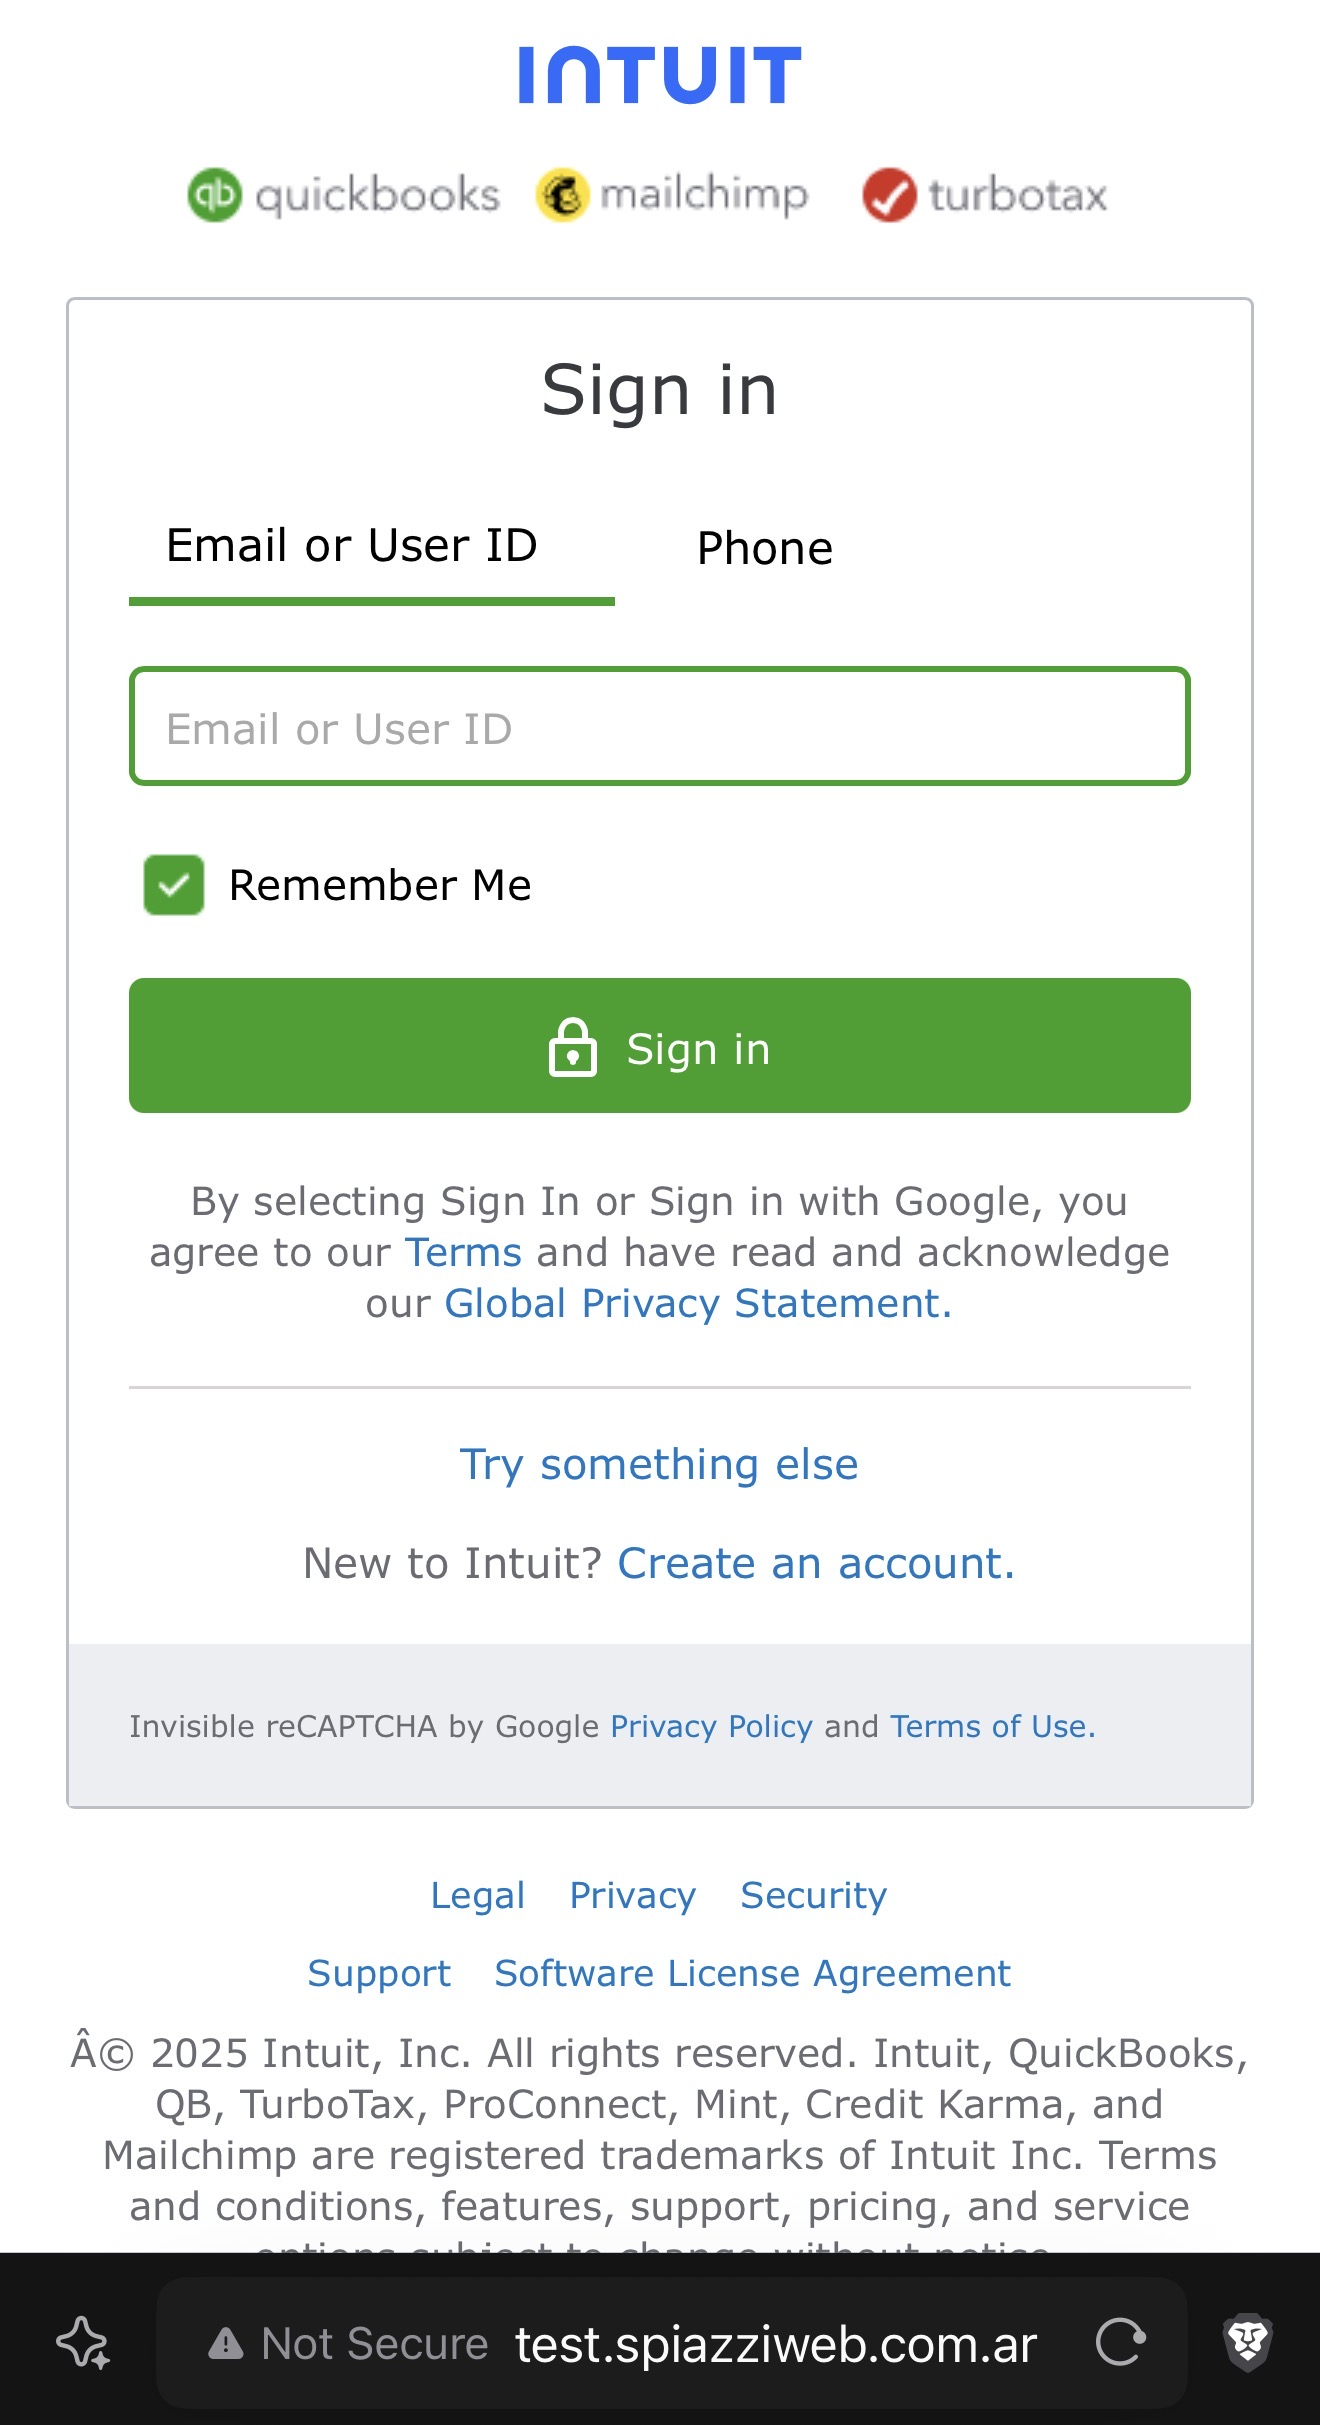Open the Try something else link
This screenshot has width=1320, height=2425.
[659, 1464]
